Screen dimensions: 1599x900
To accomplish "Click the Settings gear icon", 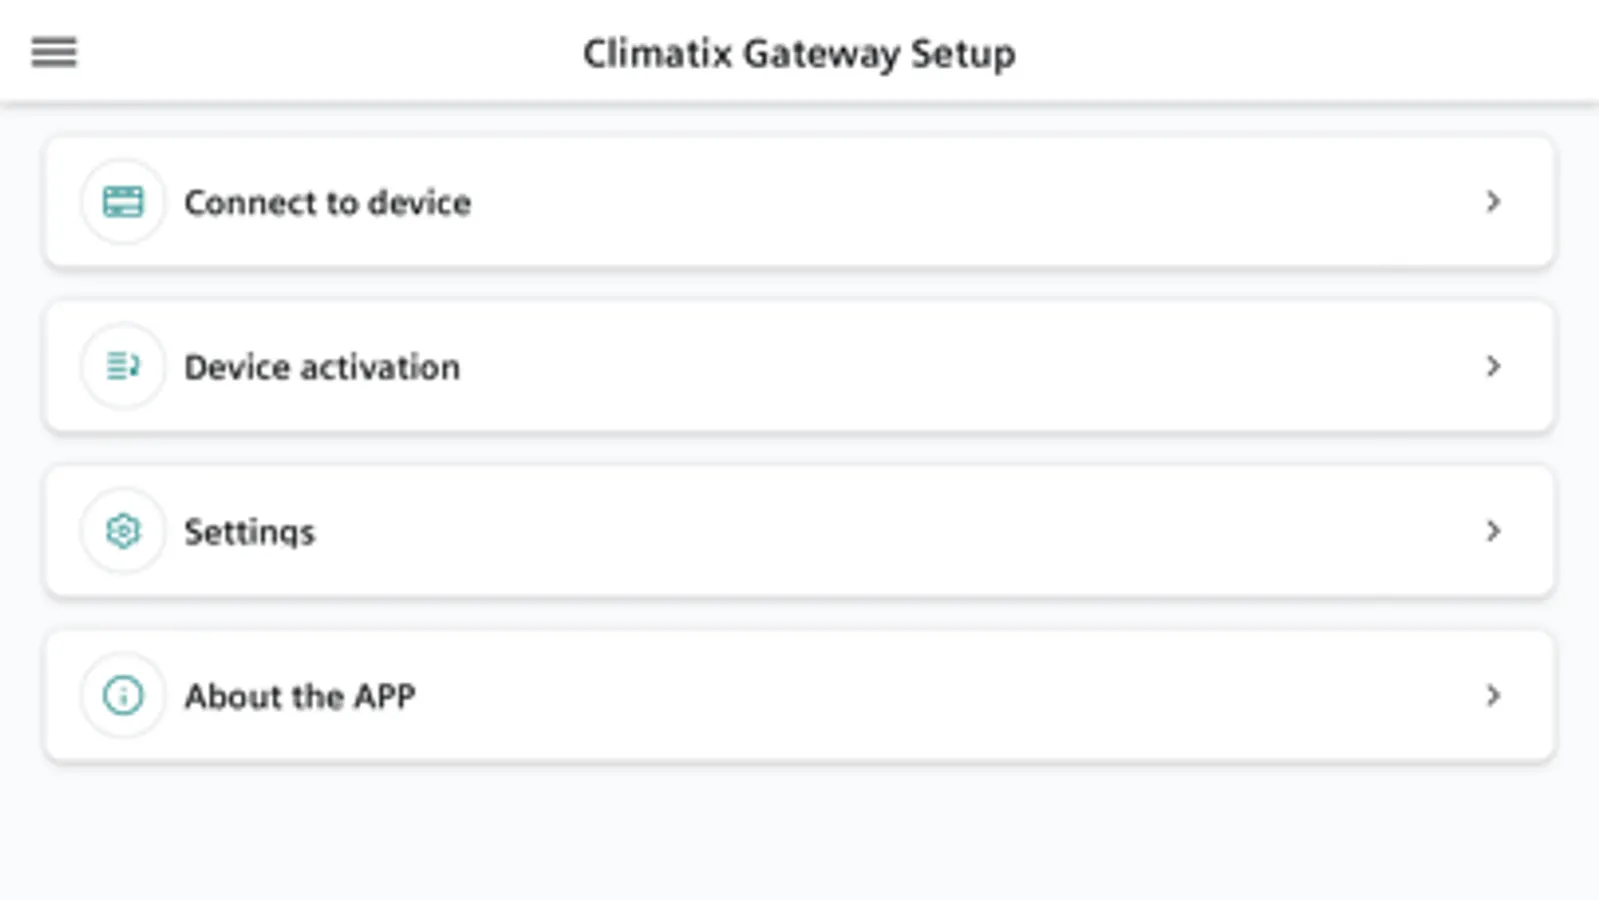I will (123, 531).
